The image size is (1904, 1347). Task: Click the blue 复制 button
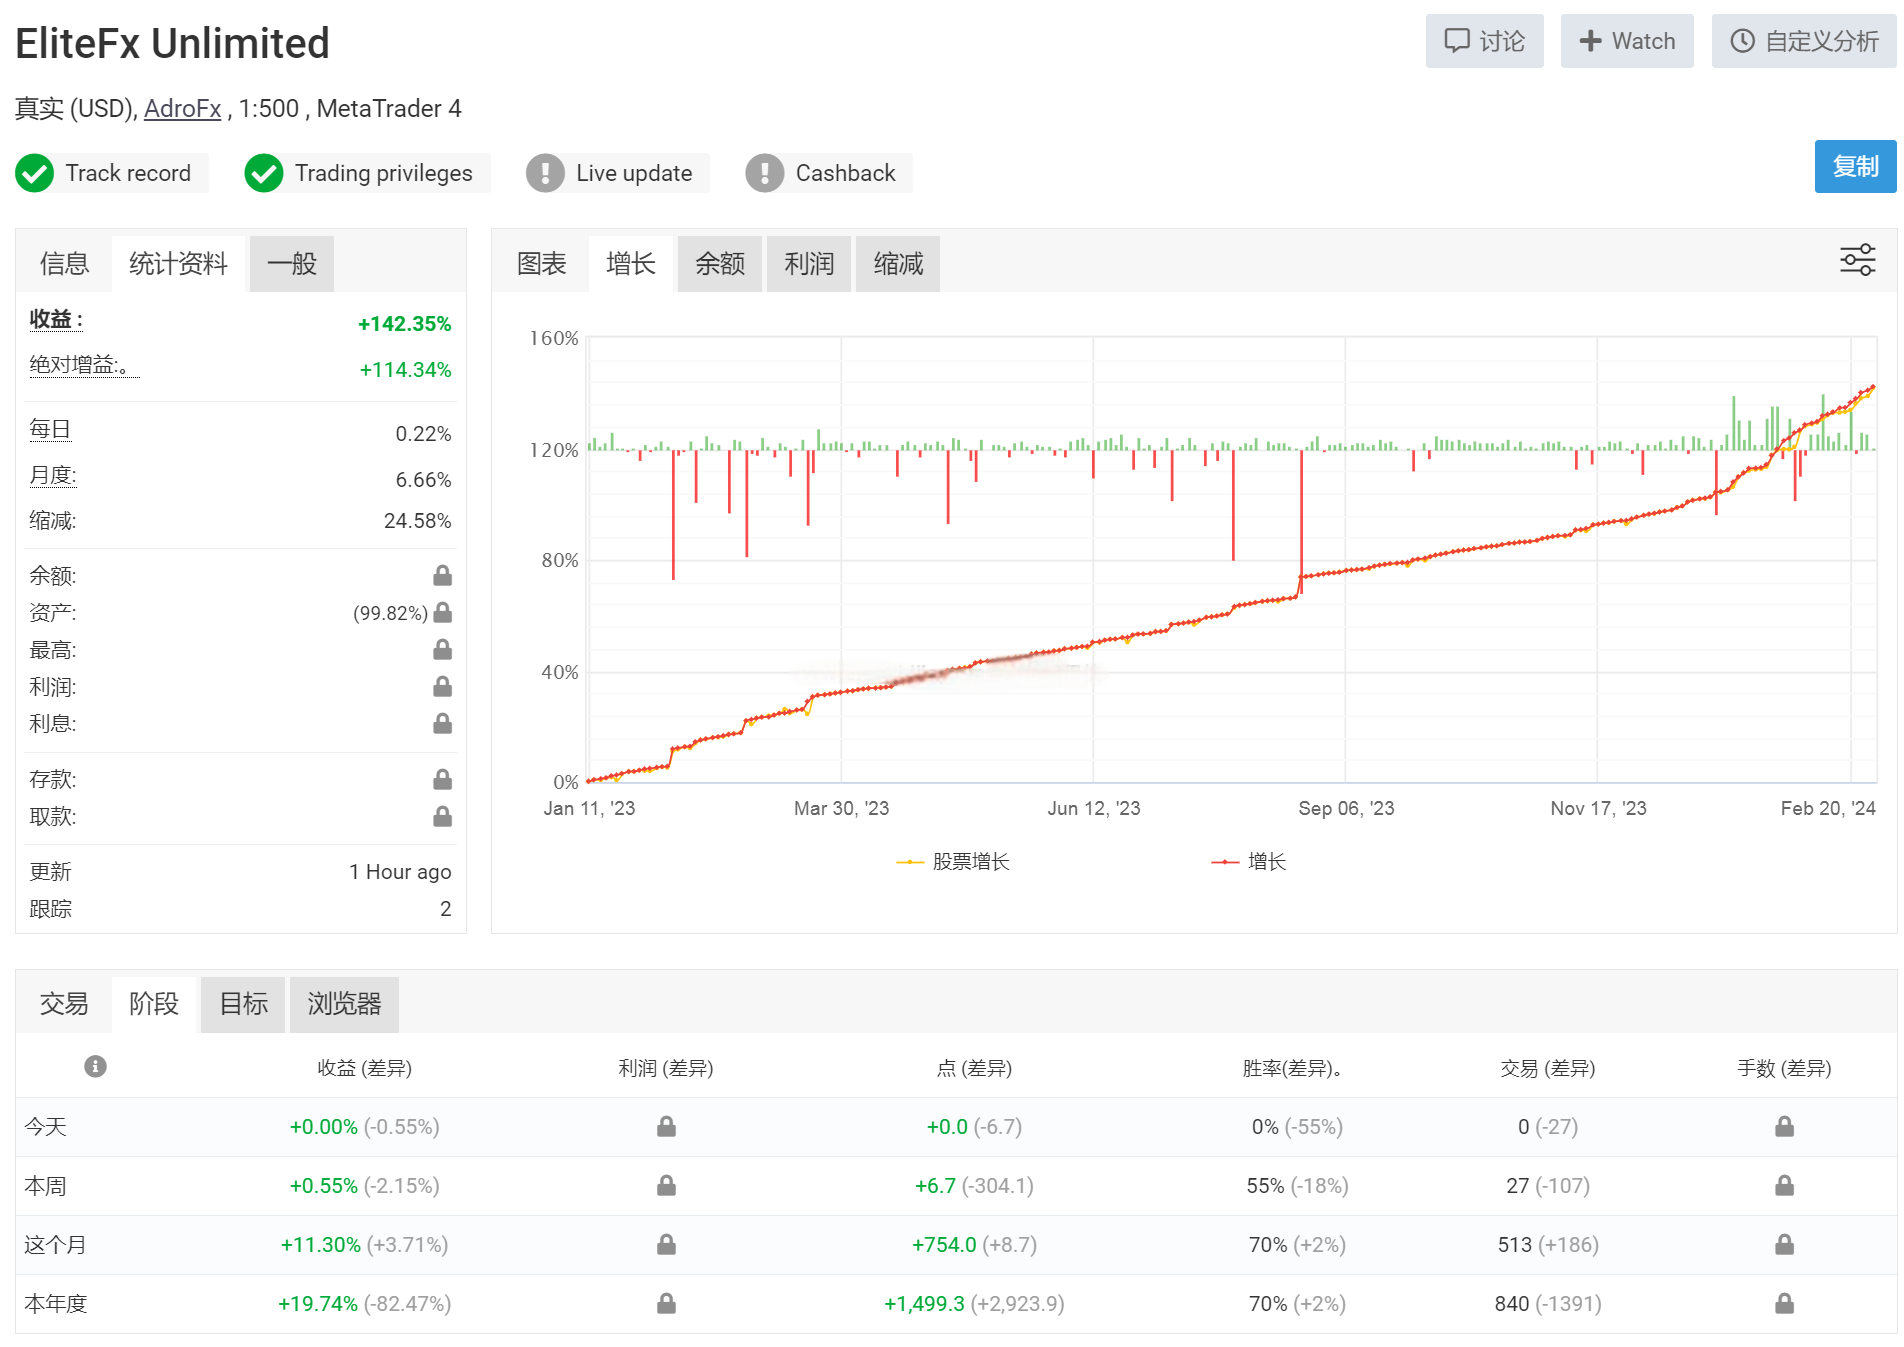(x=1855, y=167)
